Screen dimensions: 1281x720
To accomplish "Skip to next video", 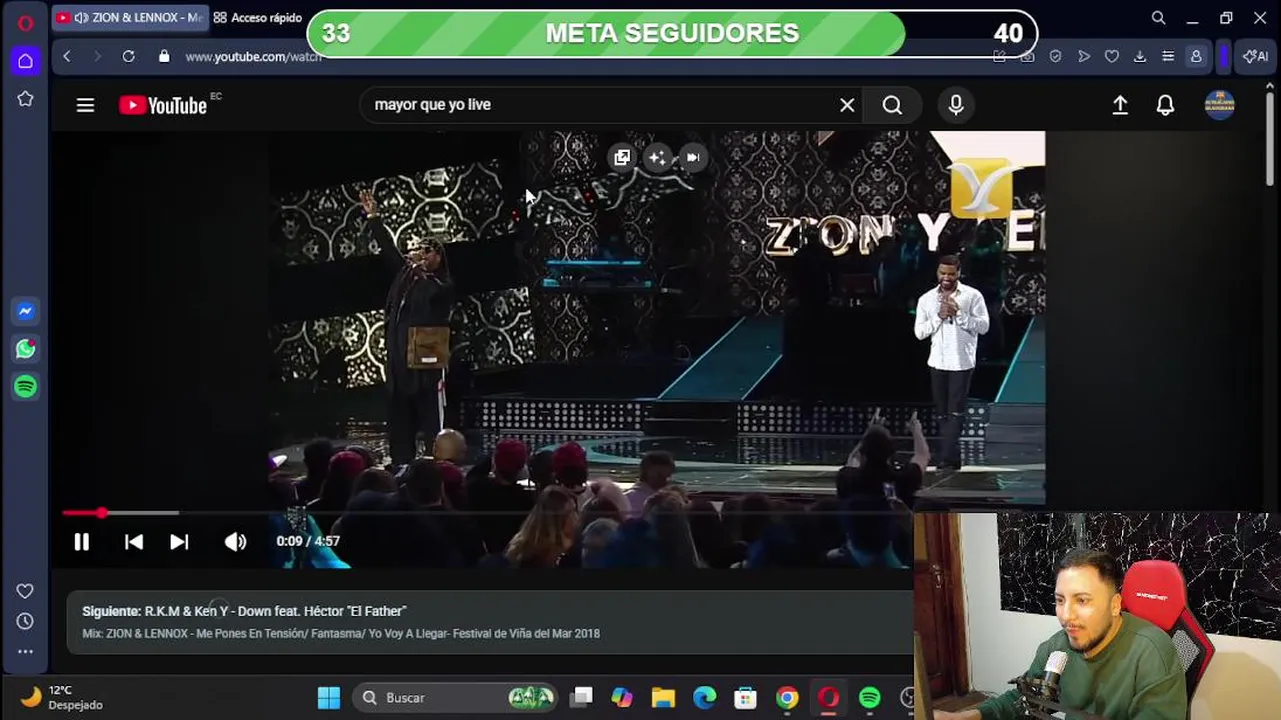I will [179, 541].
